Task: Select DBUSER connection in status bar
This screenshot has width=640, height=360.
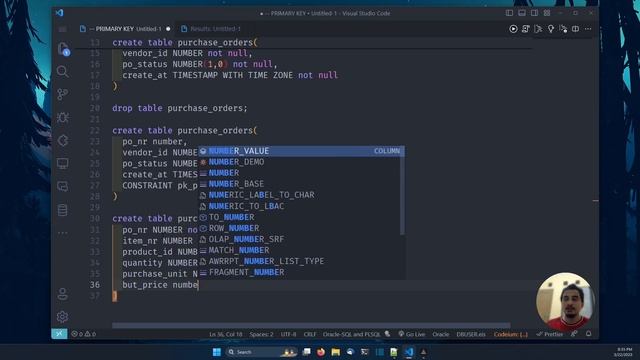Action: click(x=471, y=334)
